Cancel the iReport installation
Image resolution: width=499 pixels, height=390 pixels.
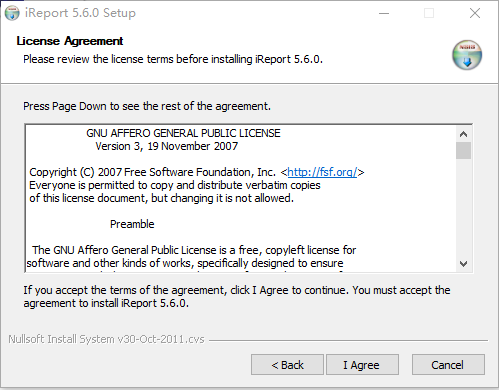click(448, 365)
